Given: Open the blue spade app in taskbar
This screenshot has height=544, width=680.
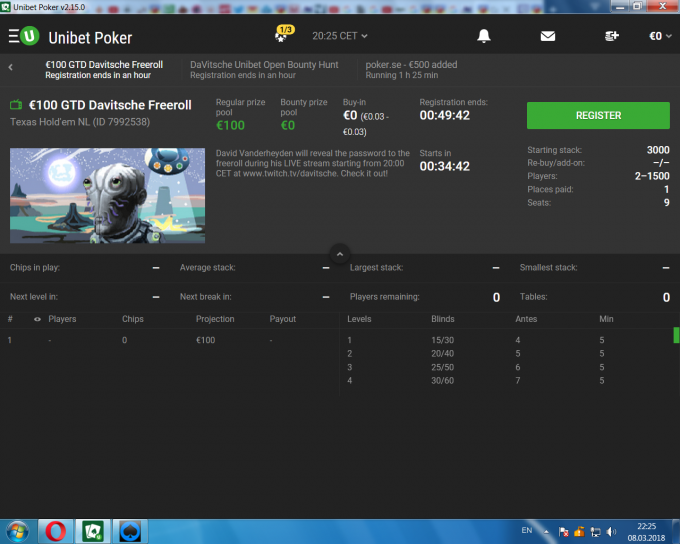Looking at the screenshot, I should (x=130, y=531).
